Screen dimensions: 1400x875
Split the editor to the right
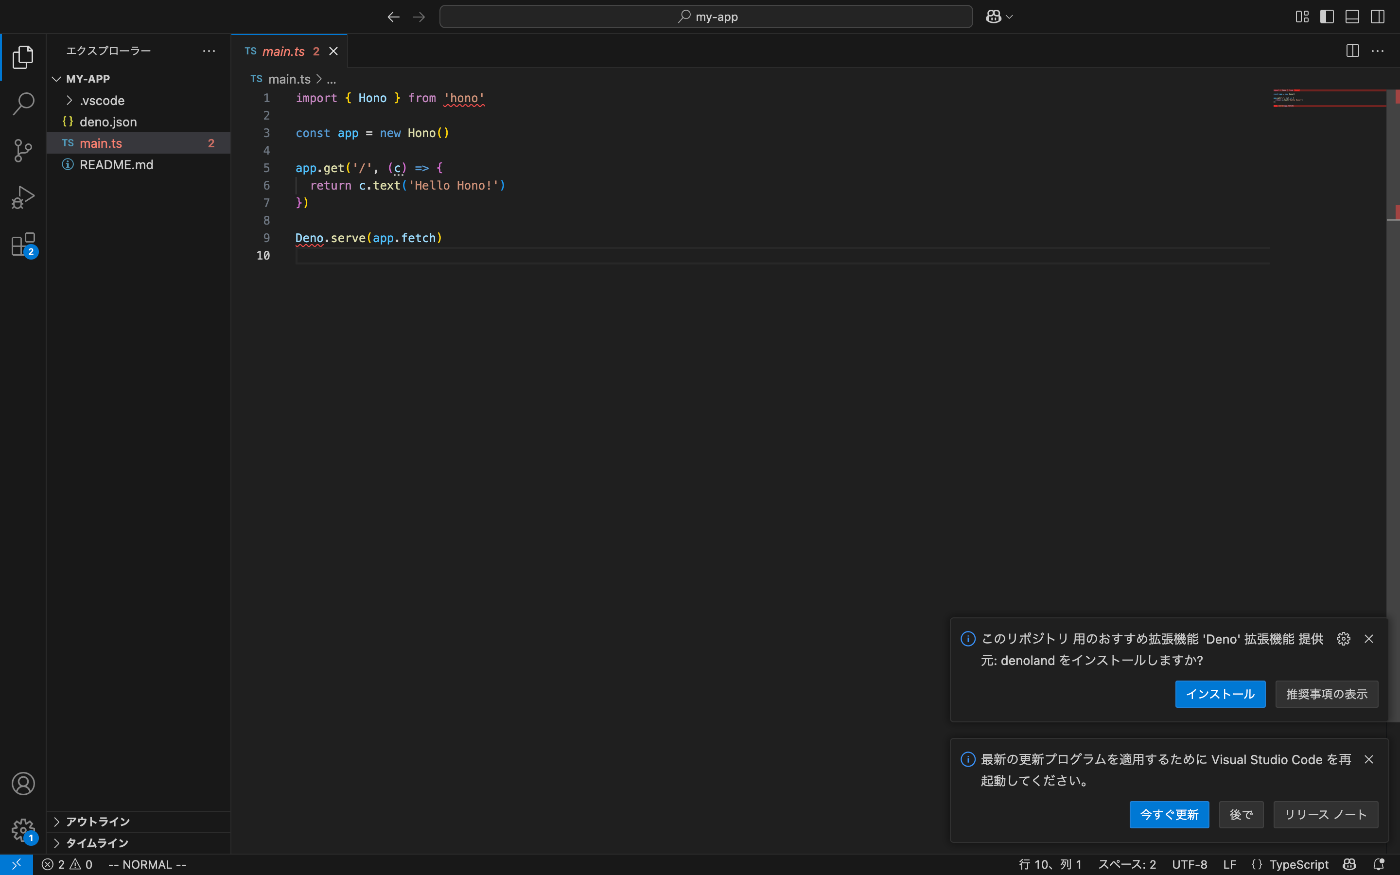point(1352,51)
